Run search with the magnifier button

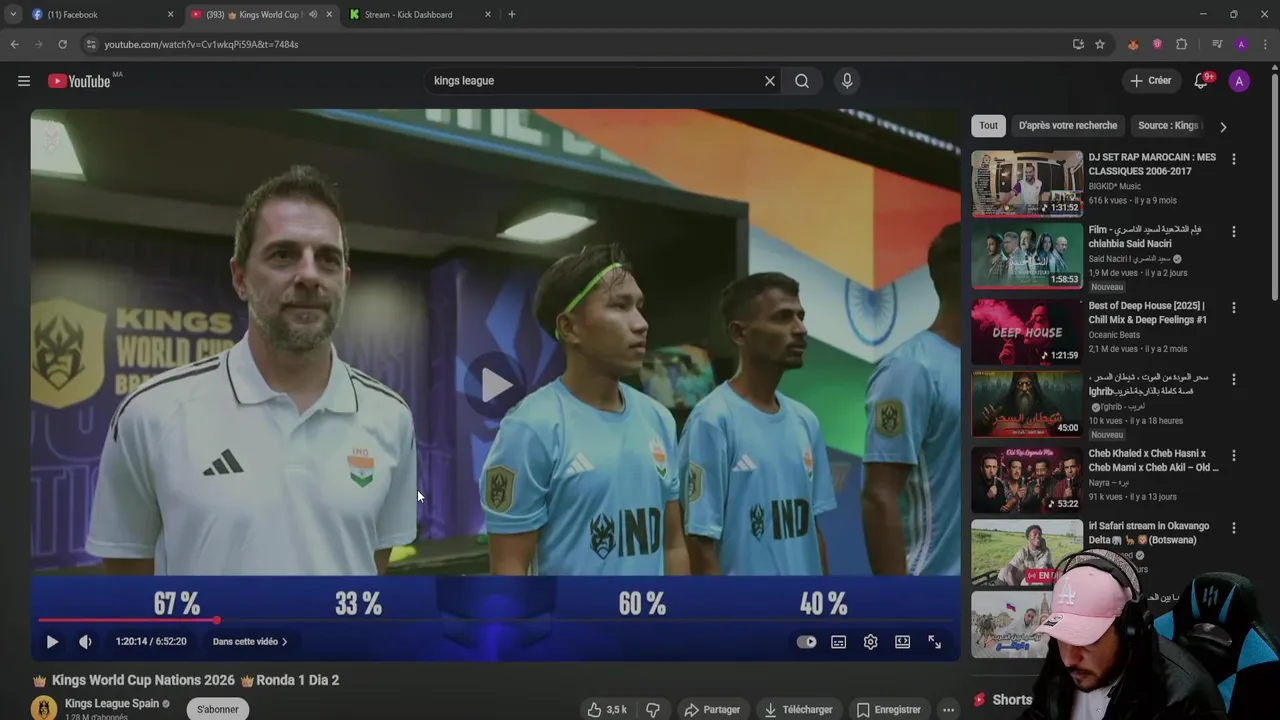[802, 81]
